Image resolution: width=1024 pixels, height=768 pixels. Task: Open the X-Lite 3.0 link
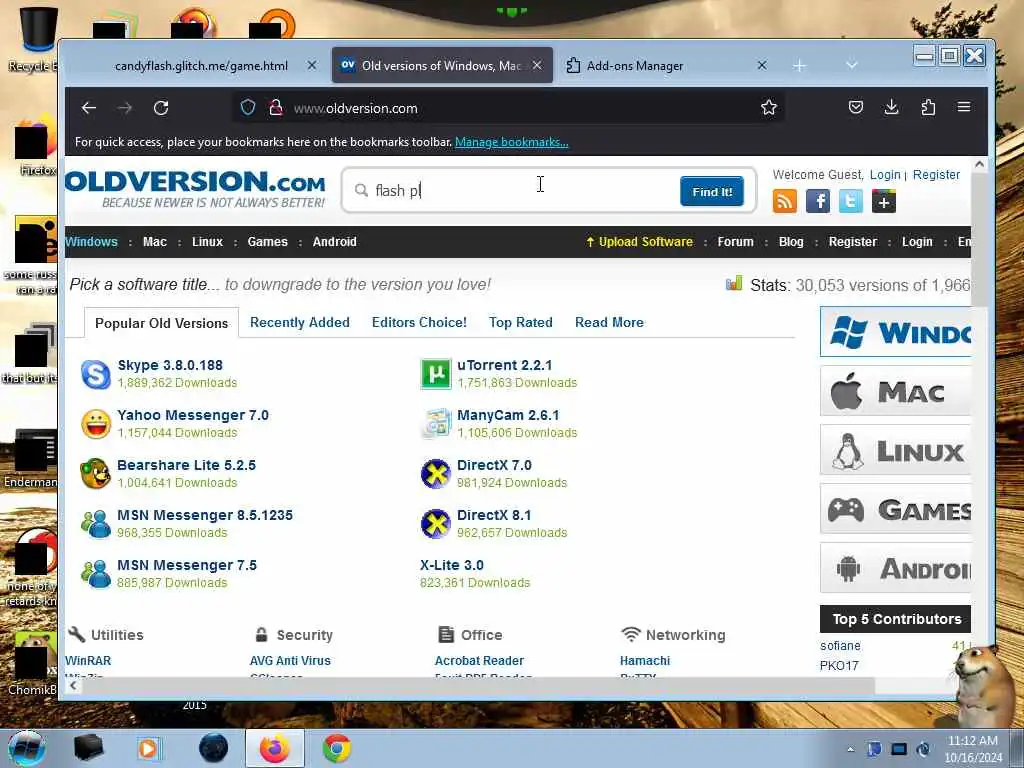coord(452,565)
